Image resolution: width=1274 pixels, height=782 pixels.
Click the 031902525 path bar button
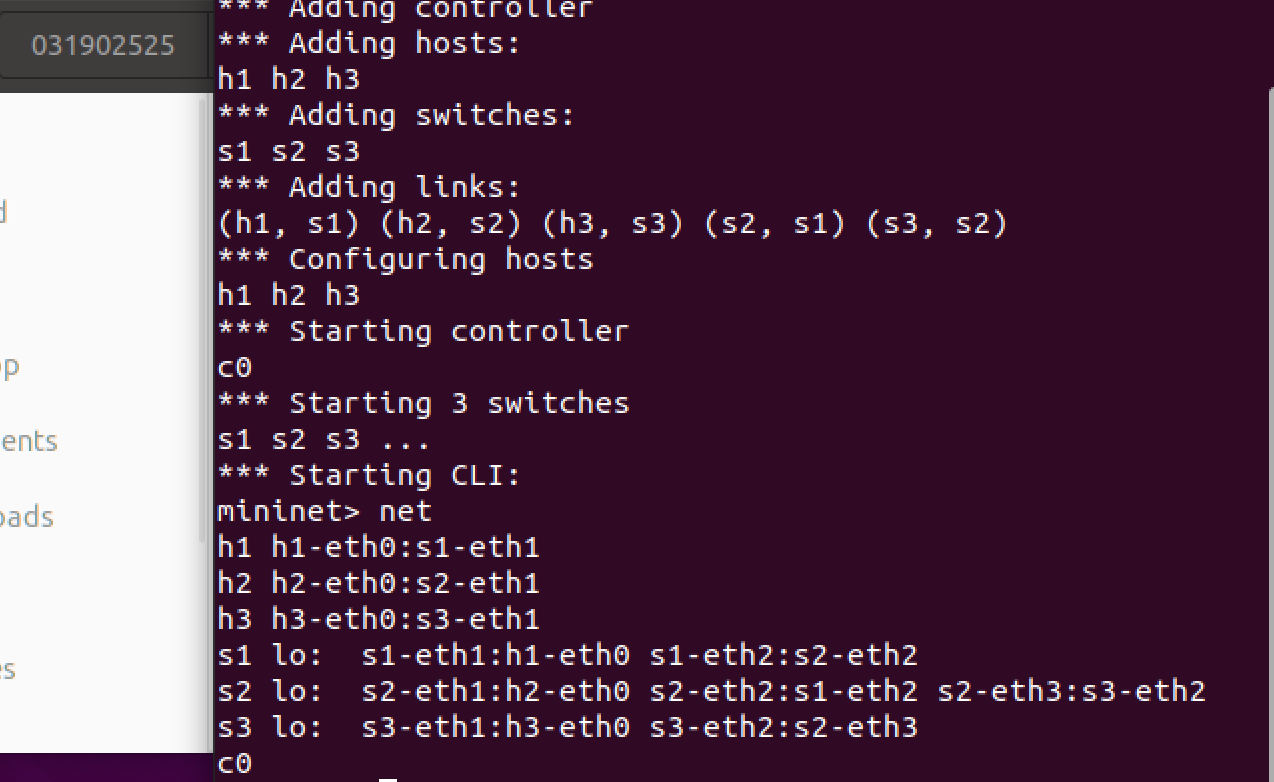(102, 46)
